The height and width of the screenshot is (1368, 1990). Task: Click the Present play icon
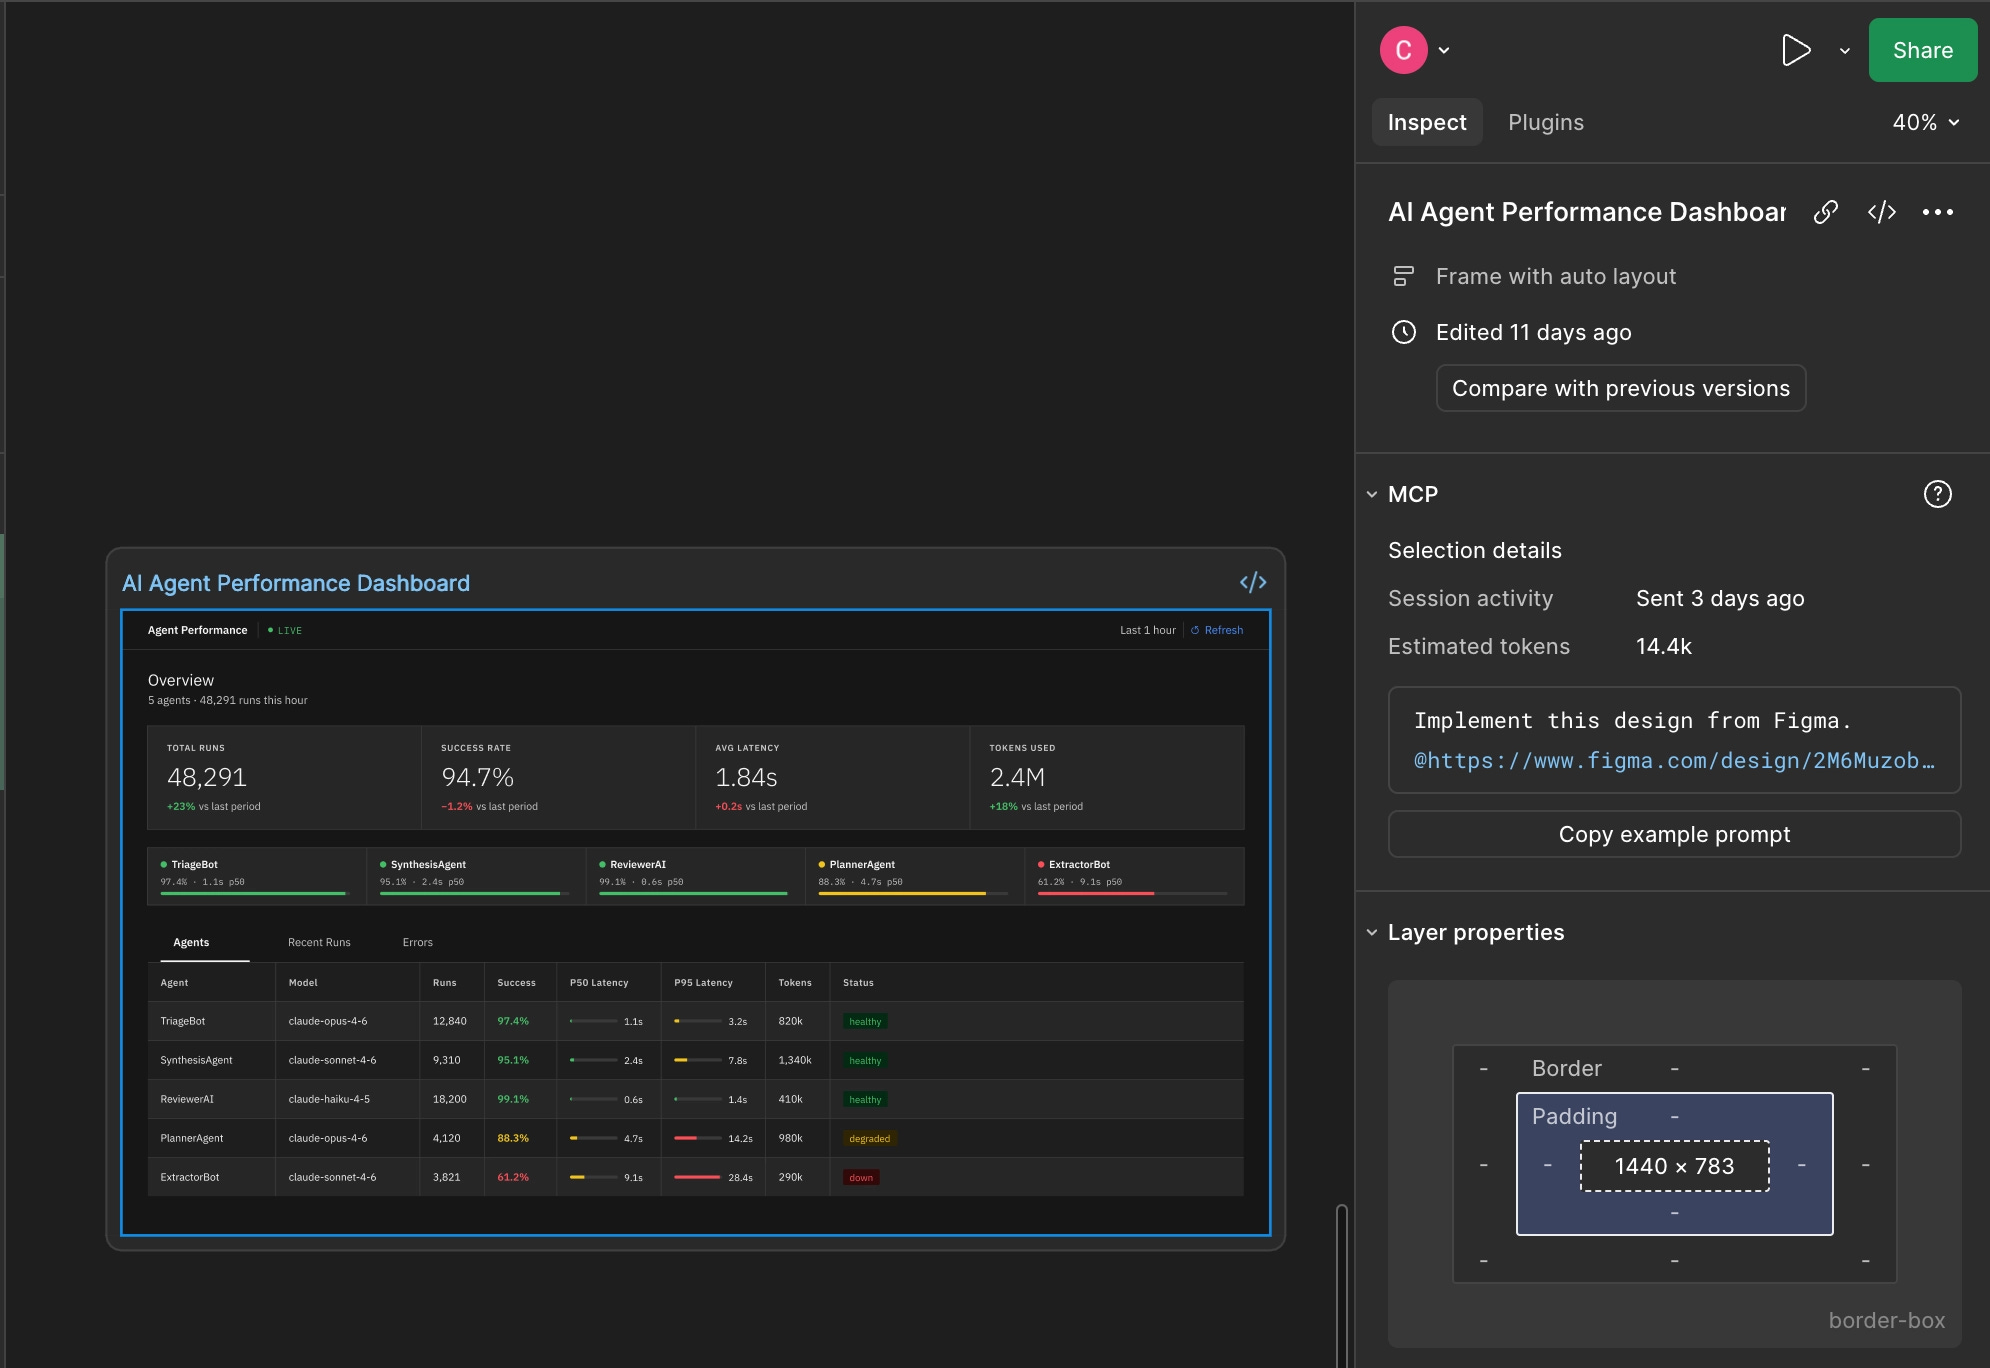point(1796,50)
